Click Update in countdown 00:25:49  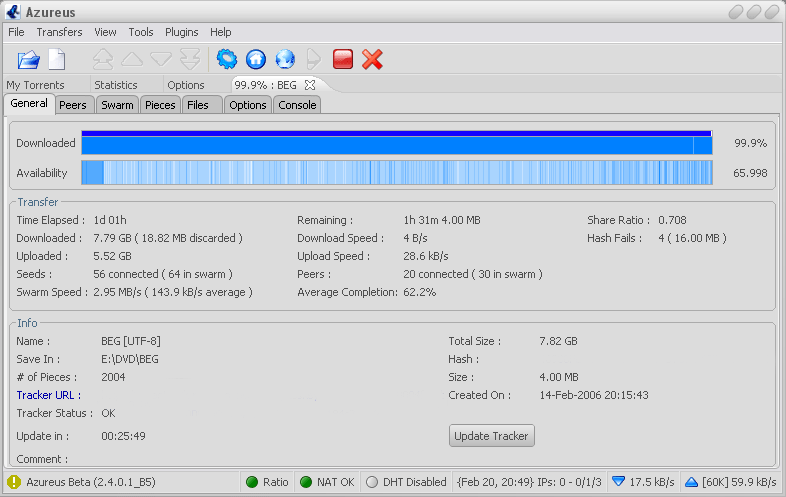[x=123, y=436]
